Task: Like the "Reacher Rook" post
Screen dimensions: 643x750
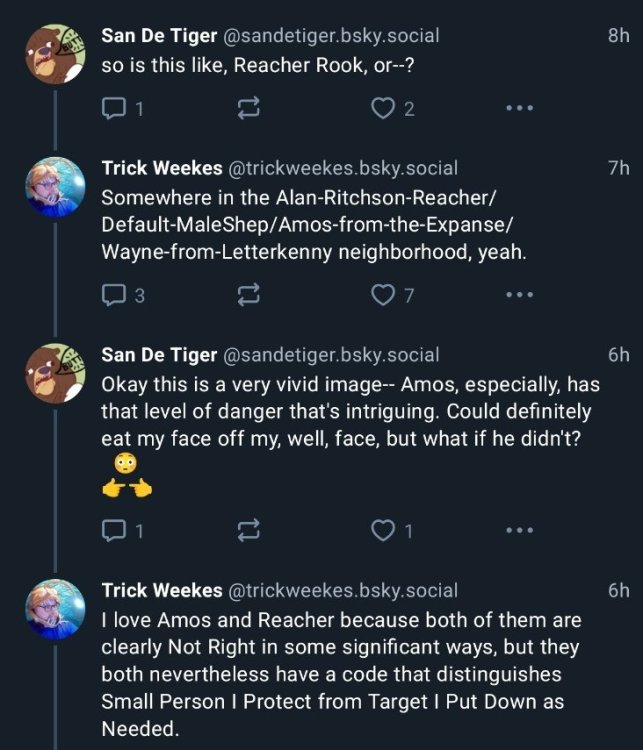Action: click(x=384, y=110)
